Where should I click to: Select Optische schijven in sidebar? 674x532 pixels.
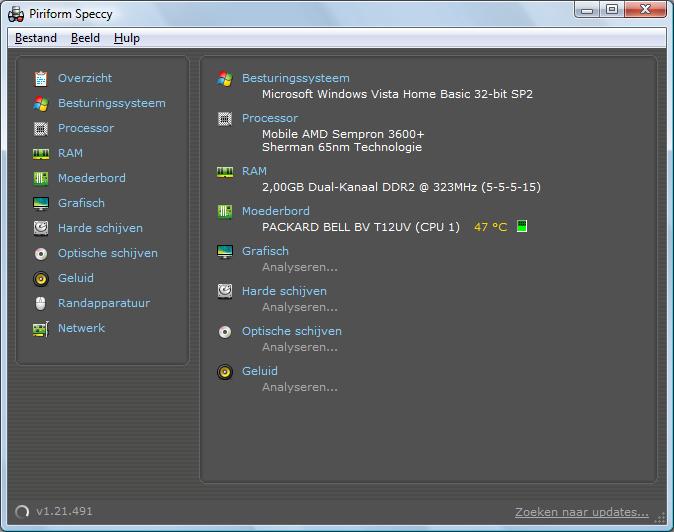108,253
